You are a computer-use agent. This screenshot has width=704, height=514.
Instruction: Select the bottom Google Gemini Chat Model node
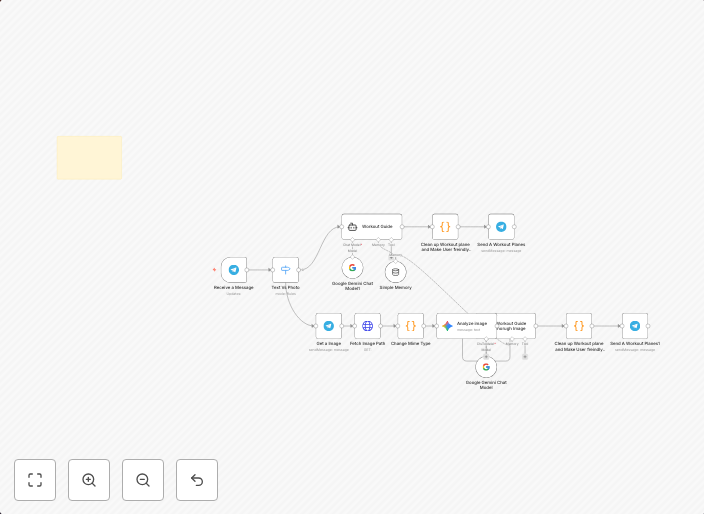(x=486, y=367)
